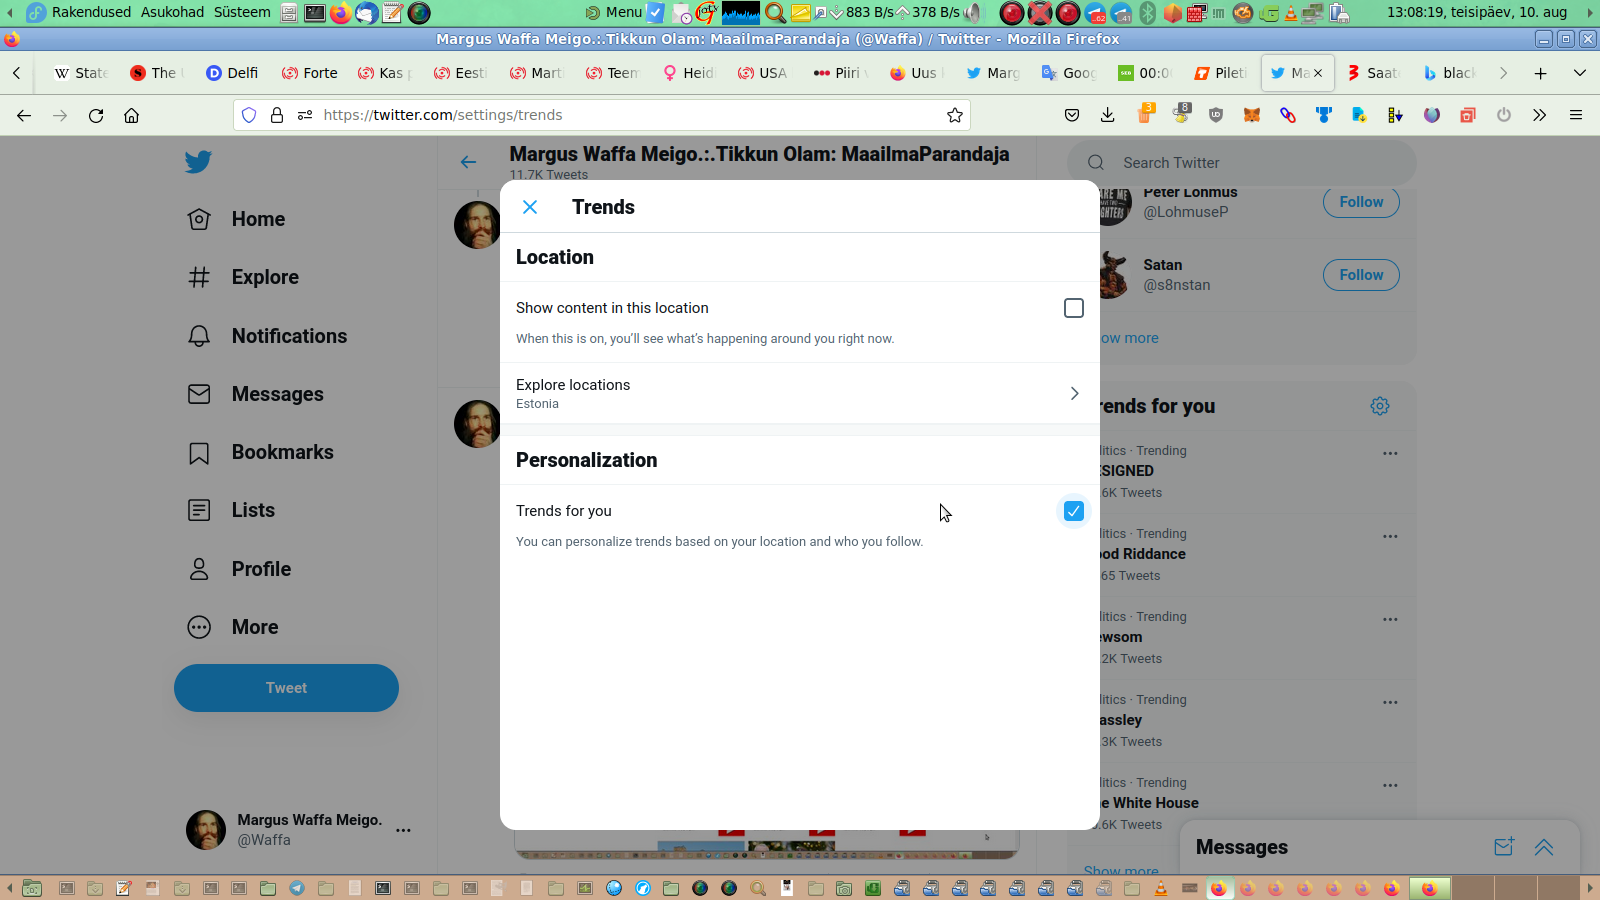The height and width of the screenshot is (900, 1600).
Task: Open the uBlock Origin shield extension
Action: (x=1216, y=115)
